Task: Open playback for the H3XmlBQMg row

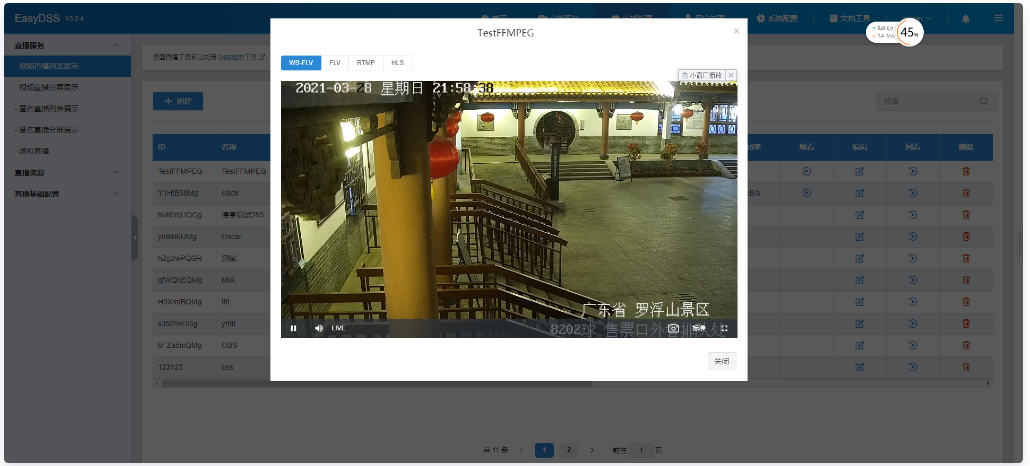Action: point(912,302)
